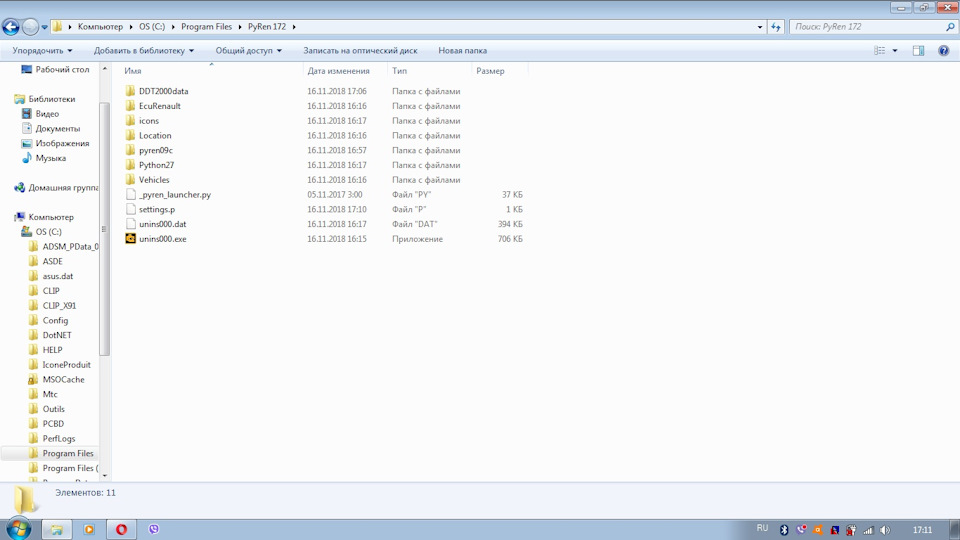The image size is (960, 540).
Task: Go to the Компьютер breadcrumb
Action: 100,27
